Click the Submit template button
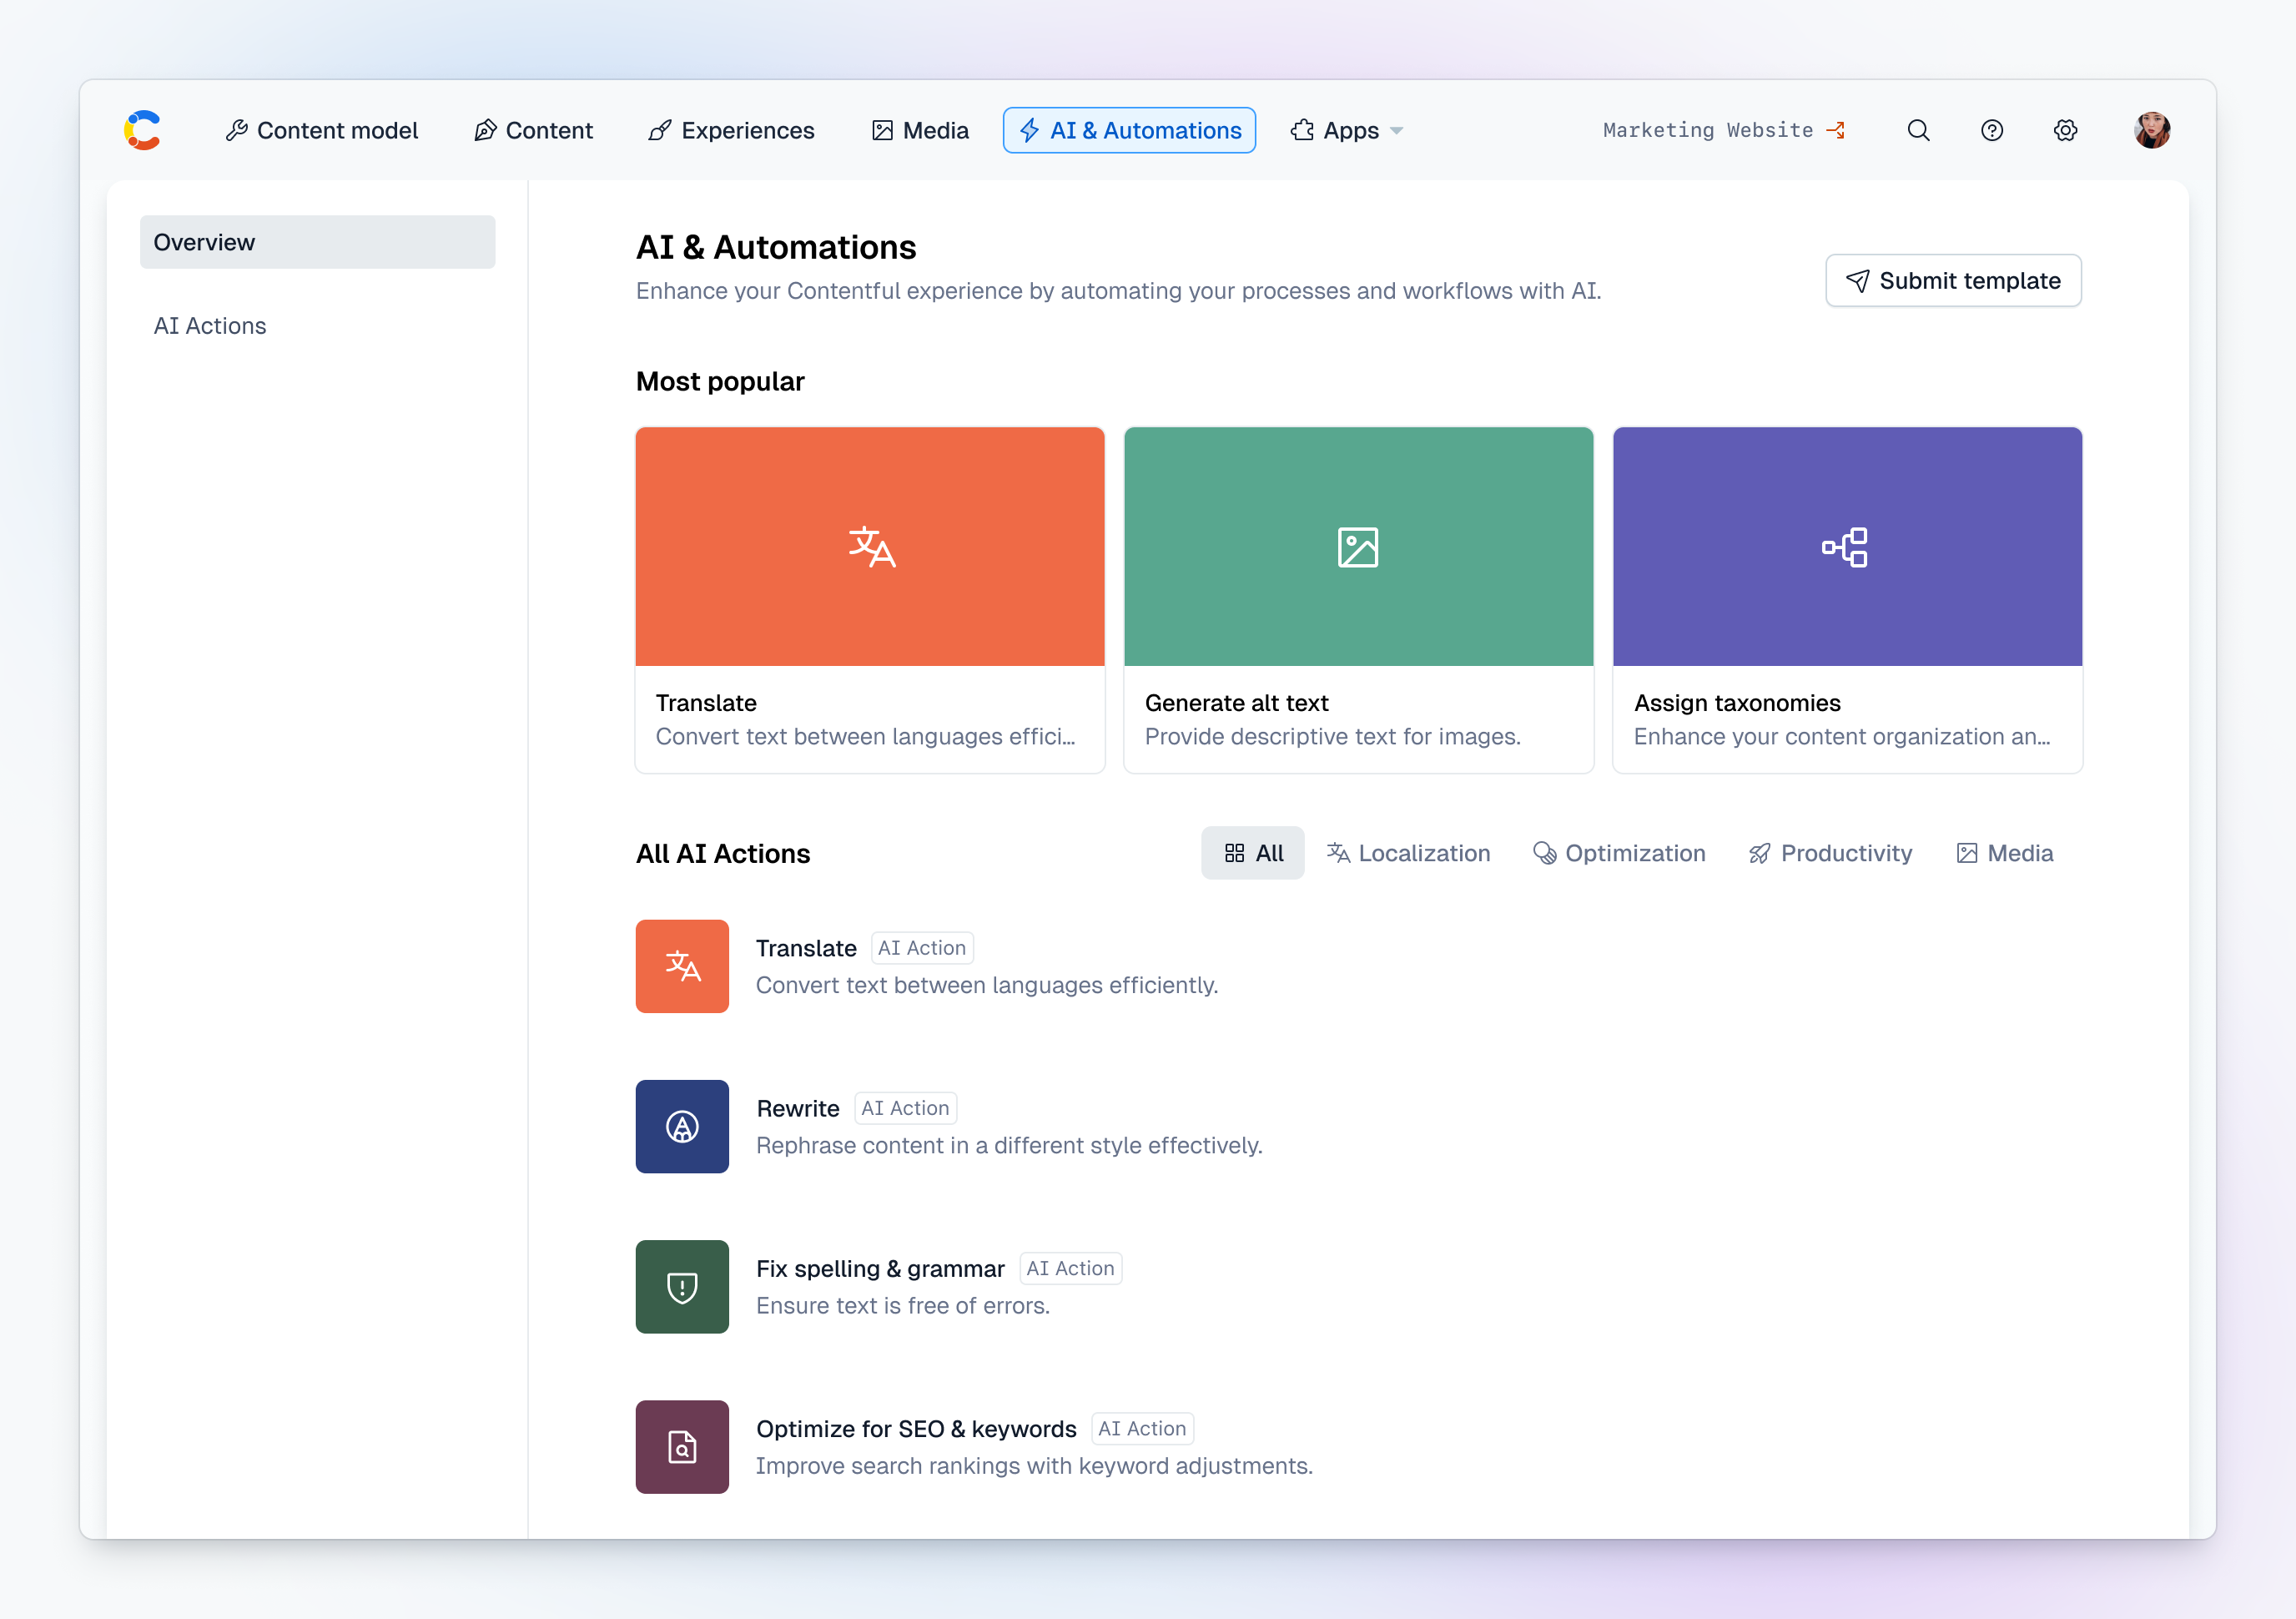The image size is (2296, 1619). [x=1952, y=281]
